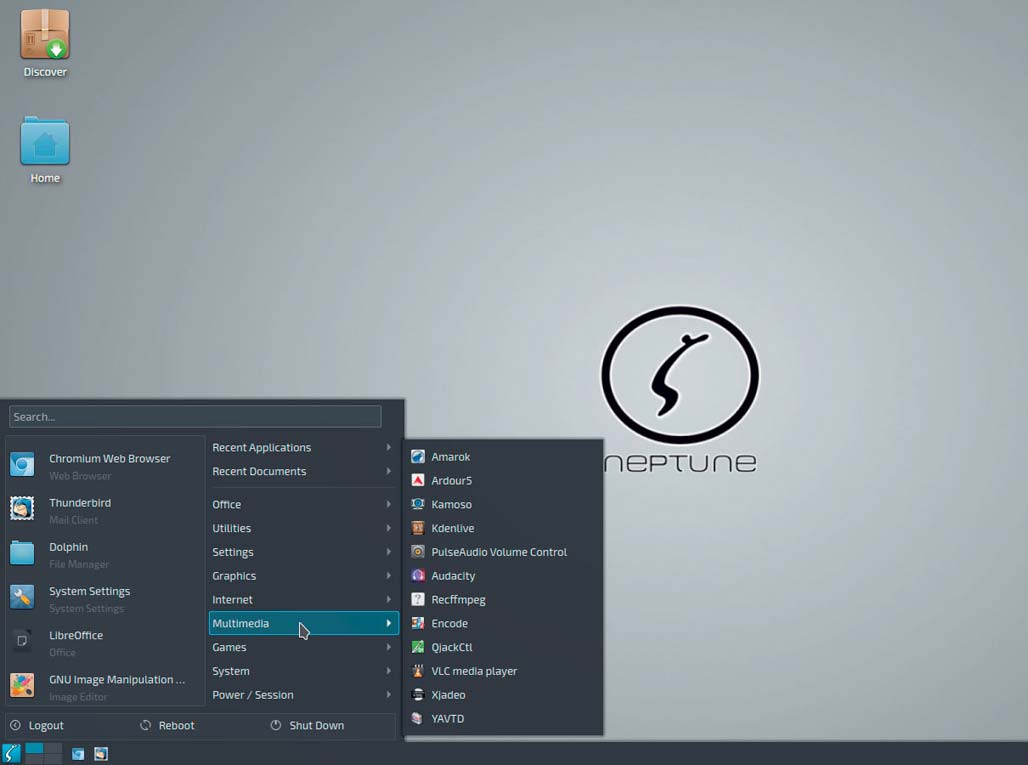The height and width of the screenshot is (765, 1028).
Task: Open the Home folder desktop icon
Action: click(45, 150)
